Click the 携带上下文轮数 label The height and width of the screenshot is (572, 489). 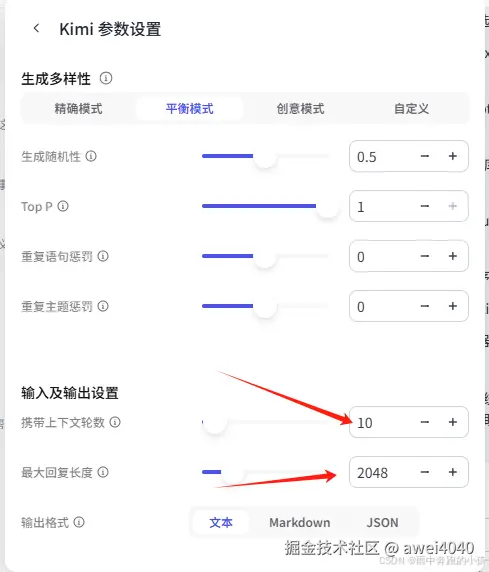63,422
